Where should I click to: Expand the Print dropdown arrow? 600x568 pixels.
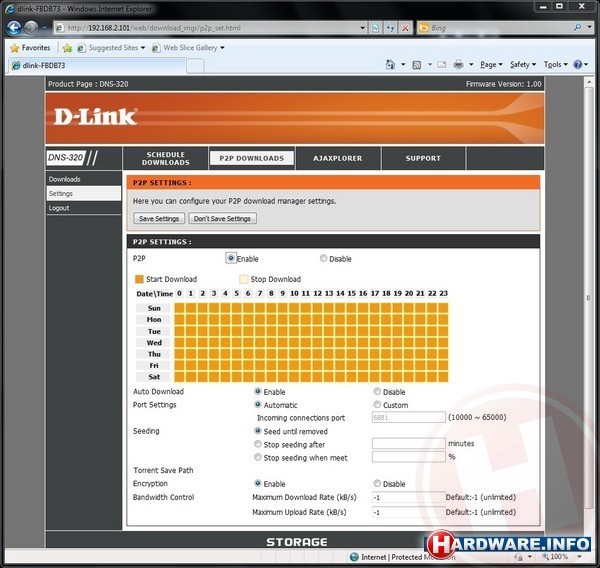click(471, 64)
